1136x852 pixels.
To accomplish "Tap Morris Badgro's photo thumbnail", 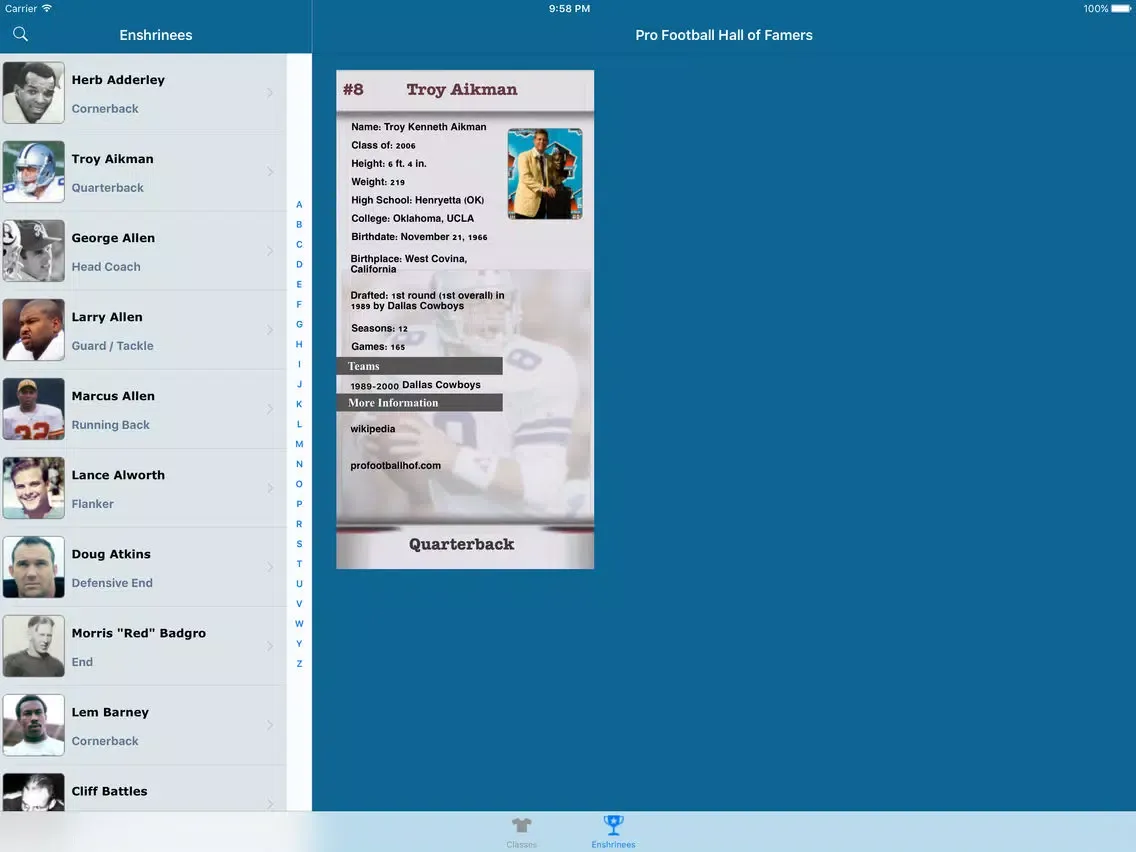I will [33, 646].
